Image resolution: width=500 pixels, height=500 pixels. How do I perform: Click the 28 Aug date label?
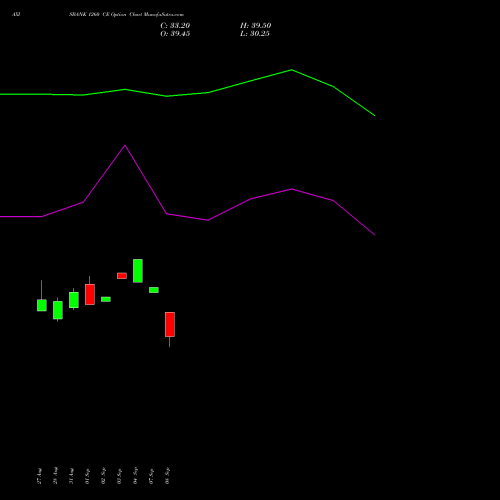coord(55,476)
